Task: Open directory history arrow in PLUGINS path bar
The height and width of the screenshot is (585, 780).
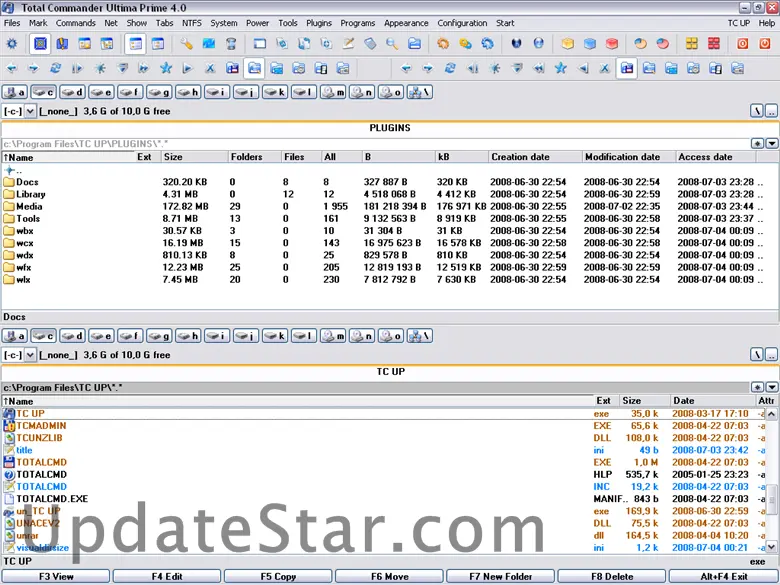Action: 772,144
